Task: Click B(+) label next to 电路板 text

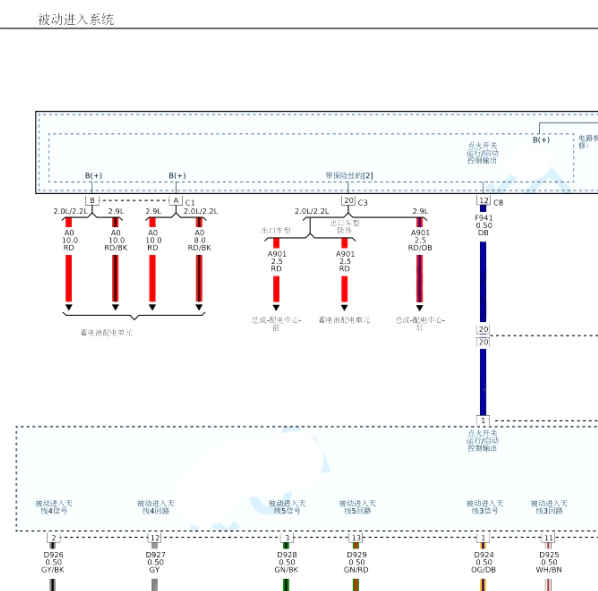Action: tap(541, 140)
